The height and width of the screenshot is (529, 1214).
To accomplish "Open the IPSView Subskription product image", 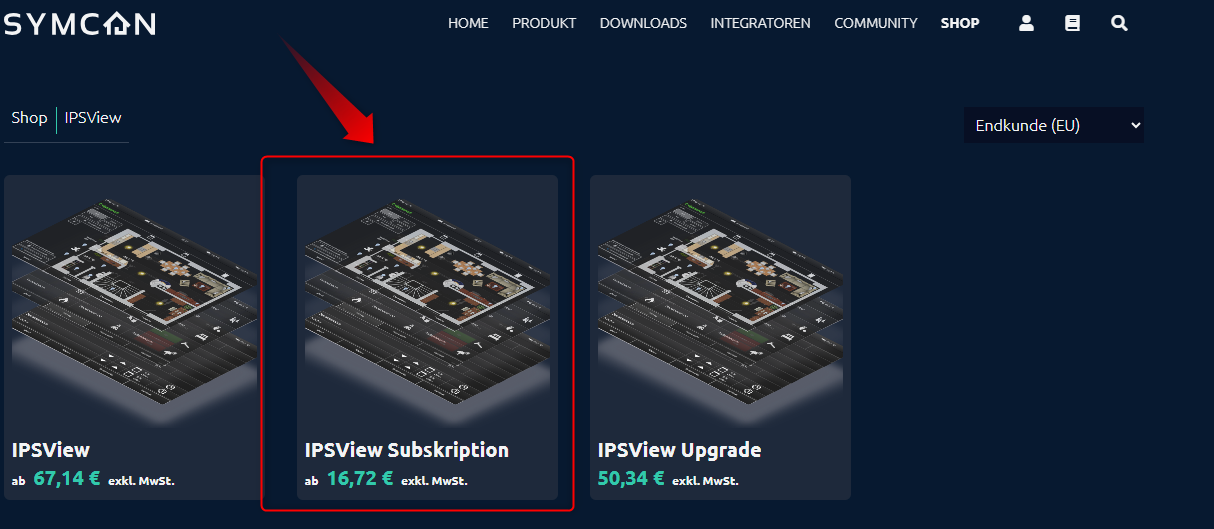I will 427,300.
